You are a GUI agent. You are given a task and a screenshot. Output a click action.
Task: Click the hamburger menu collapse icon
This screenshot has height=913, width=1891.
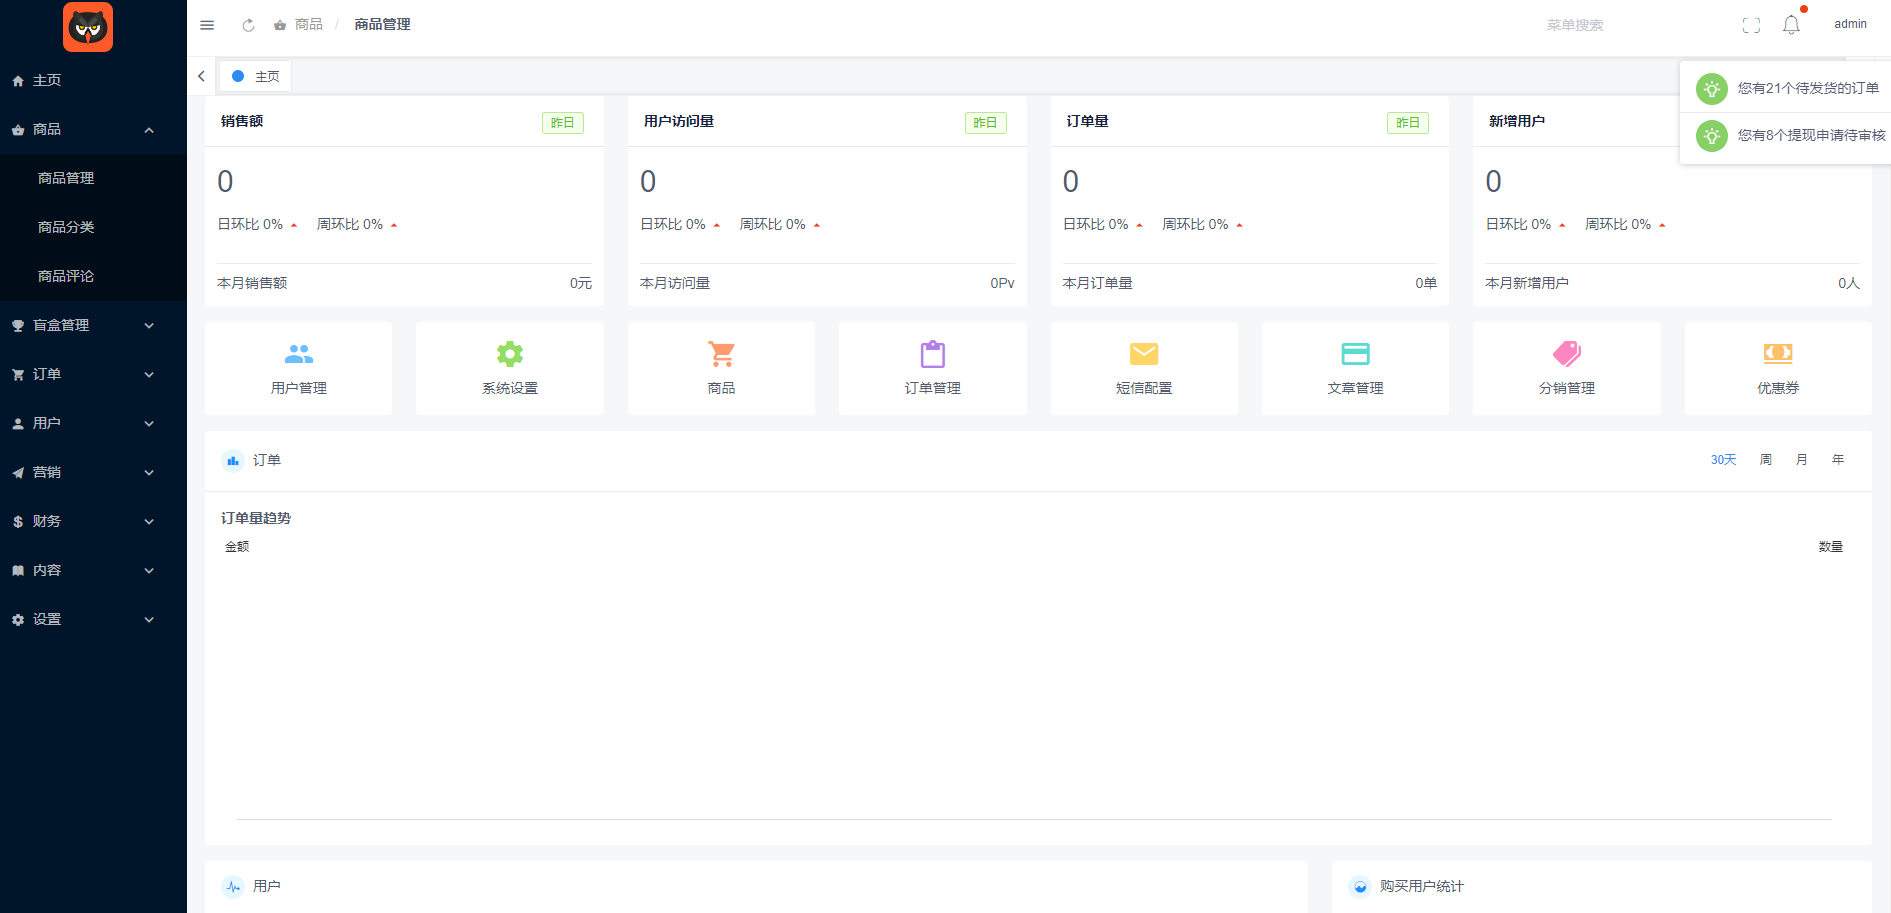coord(207,25)
